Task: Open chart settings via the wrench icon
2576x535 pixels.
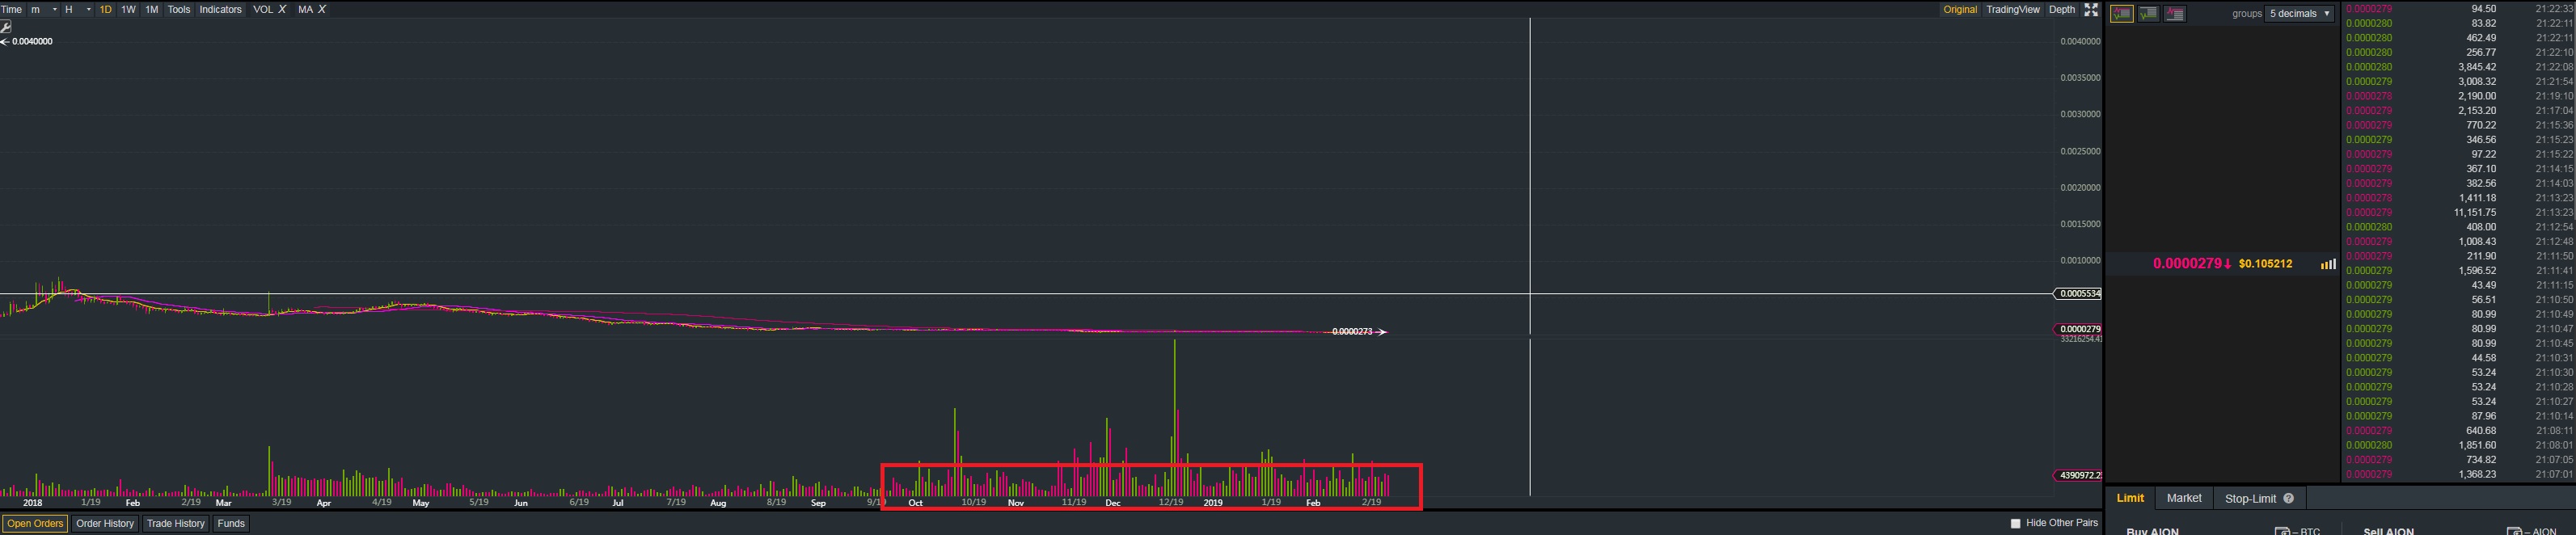Action: [6, 27]
